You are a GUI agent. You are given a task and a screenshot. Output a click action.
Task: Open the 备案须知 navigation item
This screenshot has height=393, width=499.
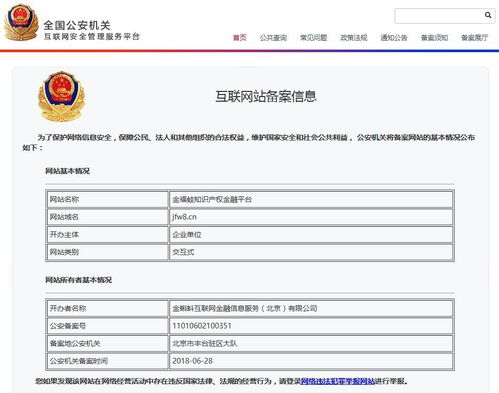pos(434,38)
